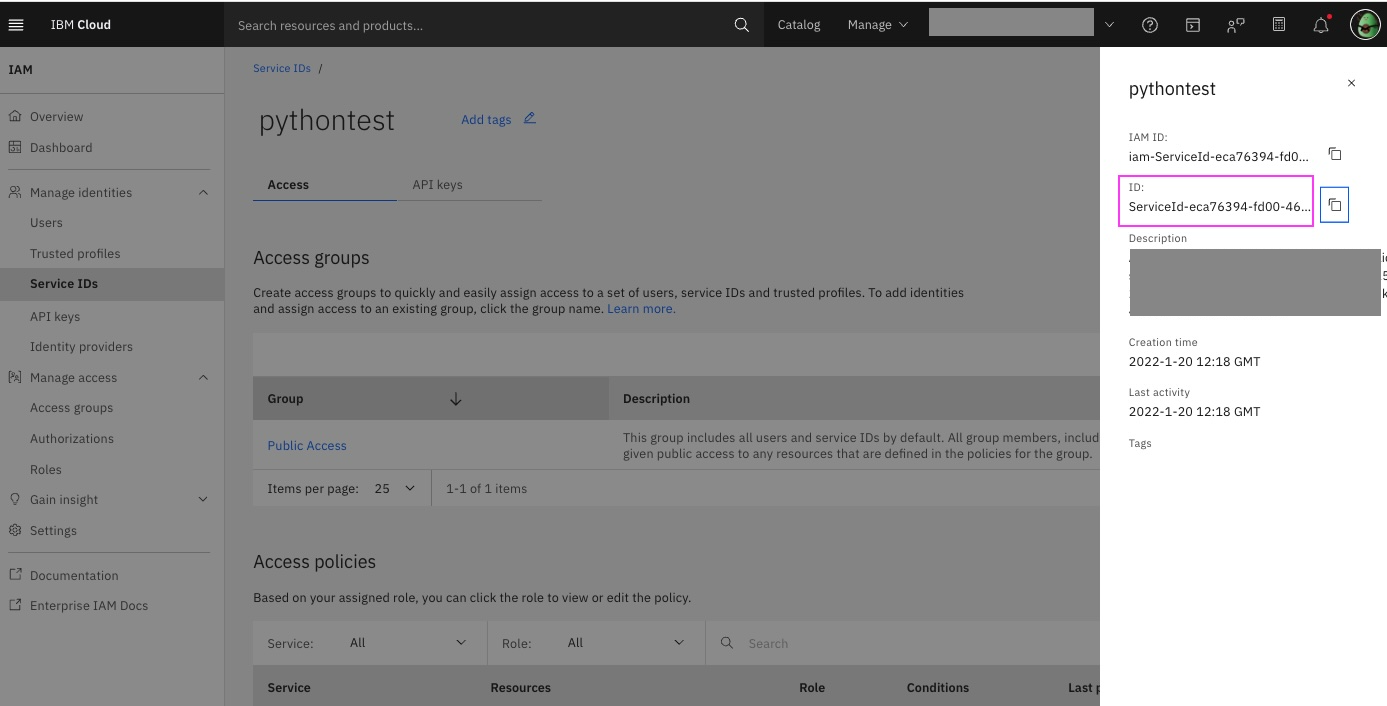Image resolution: width=1387 pixels, height=706 pixels.
Task: Click the Dashboard icon in sidebar
Action: 15,147
